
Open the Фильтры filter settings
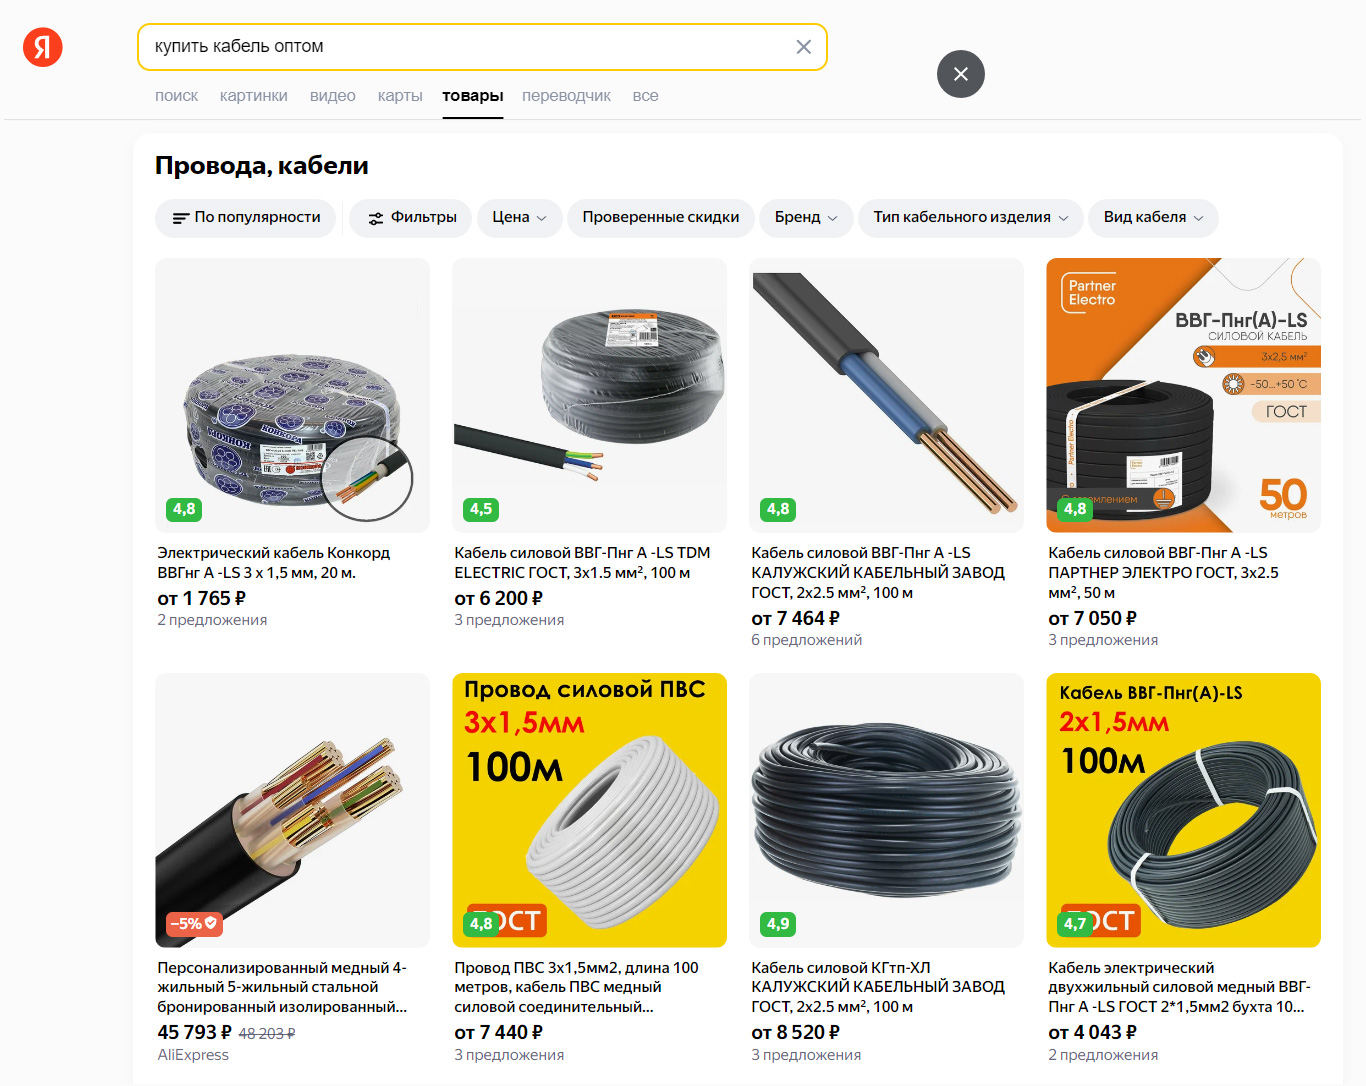click(410, 218)
